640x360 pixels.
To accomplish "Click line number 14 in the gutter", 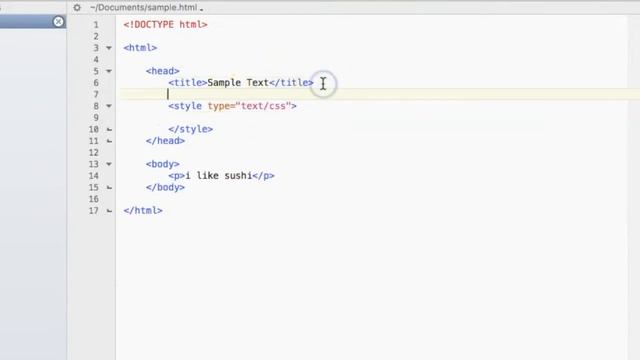I will point(94,176).
